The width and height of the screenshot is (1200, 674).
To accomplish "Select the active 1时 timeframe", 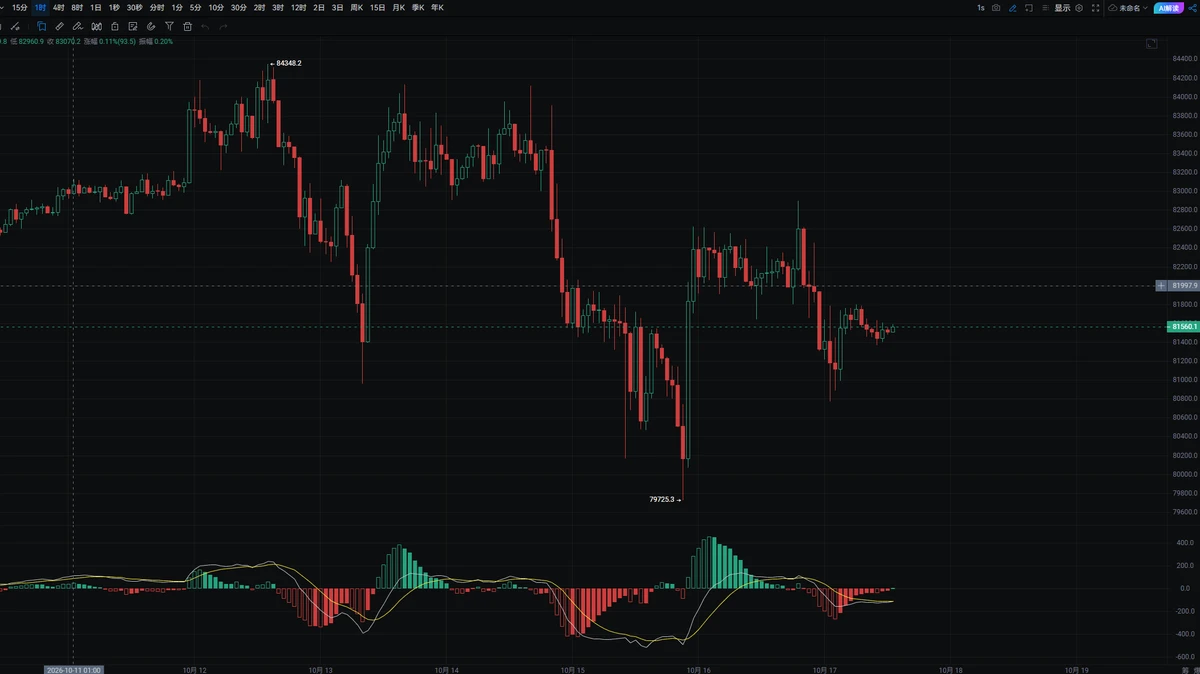I will click(x=40, y=8).
